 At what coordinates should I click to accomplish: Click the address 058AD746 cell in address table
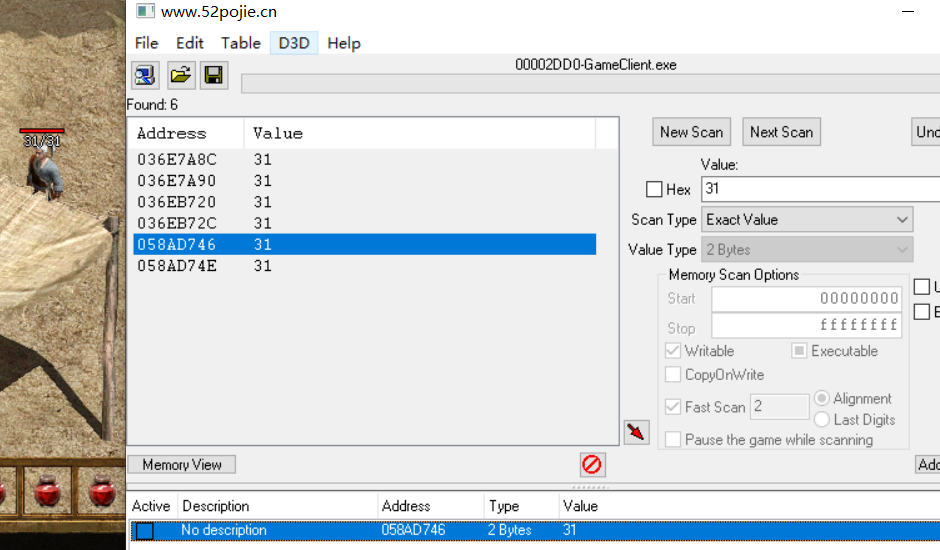coord(414,530)
